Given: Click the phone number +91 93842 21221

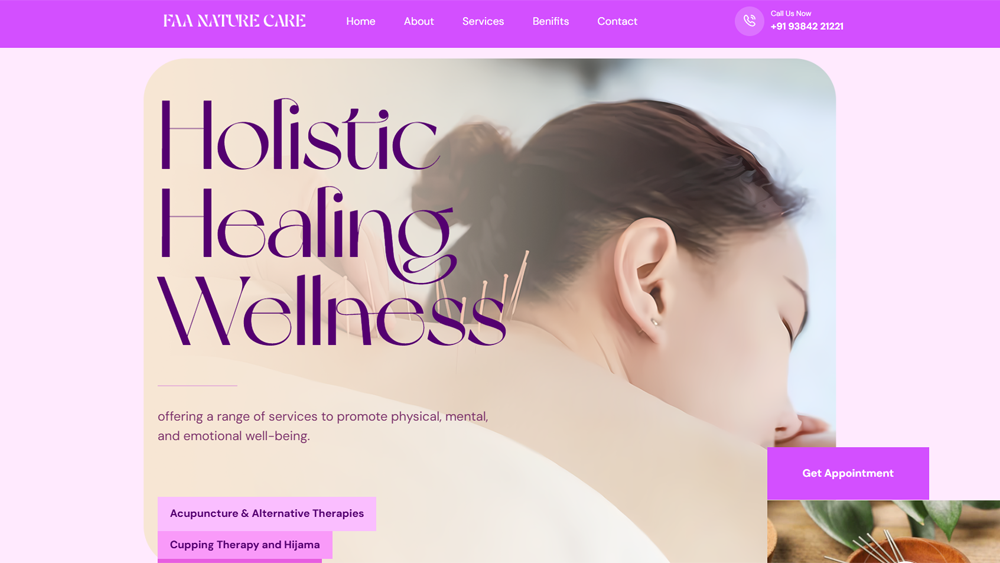Looking at the screenshot, I should 807,27.
